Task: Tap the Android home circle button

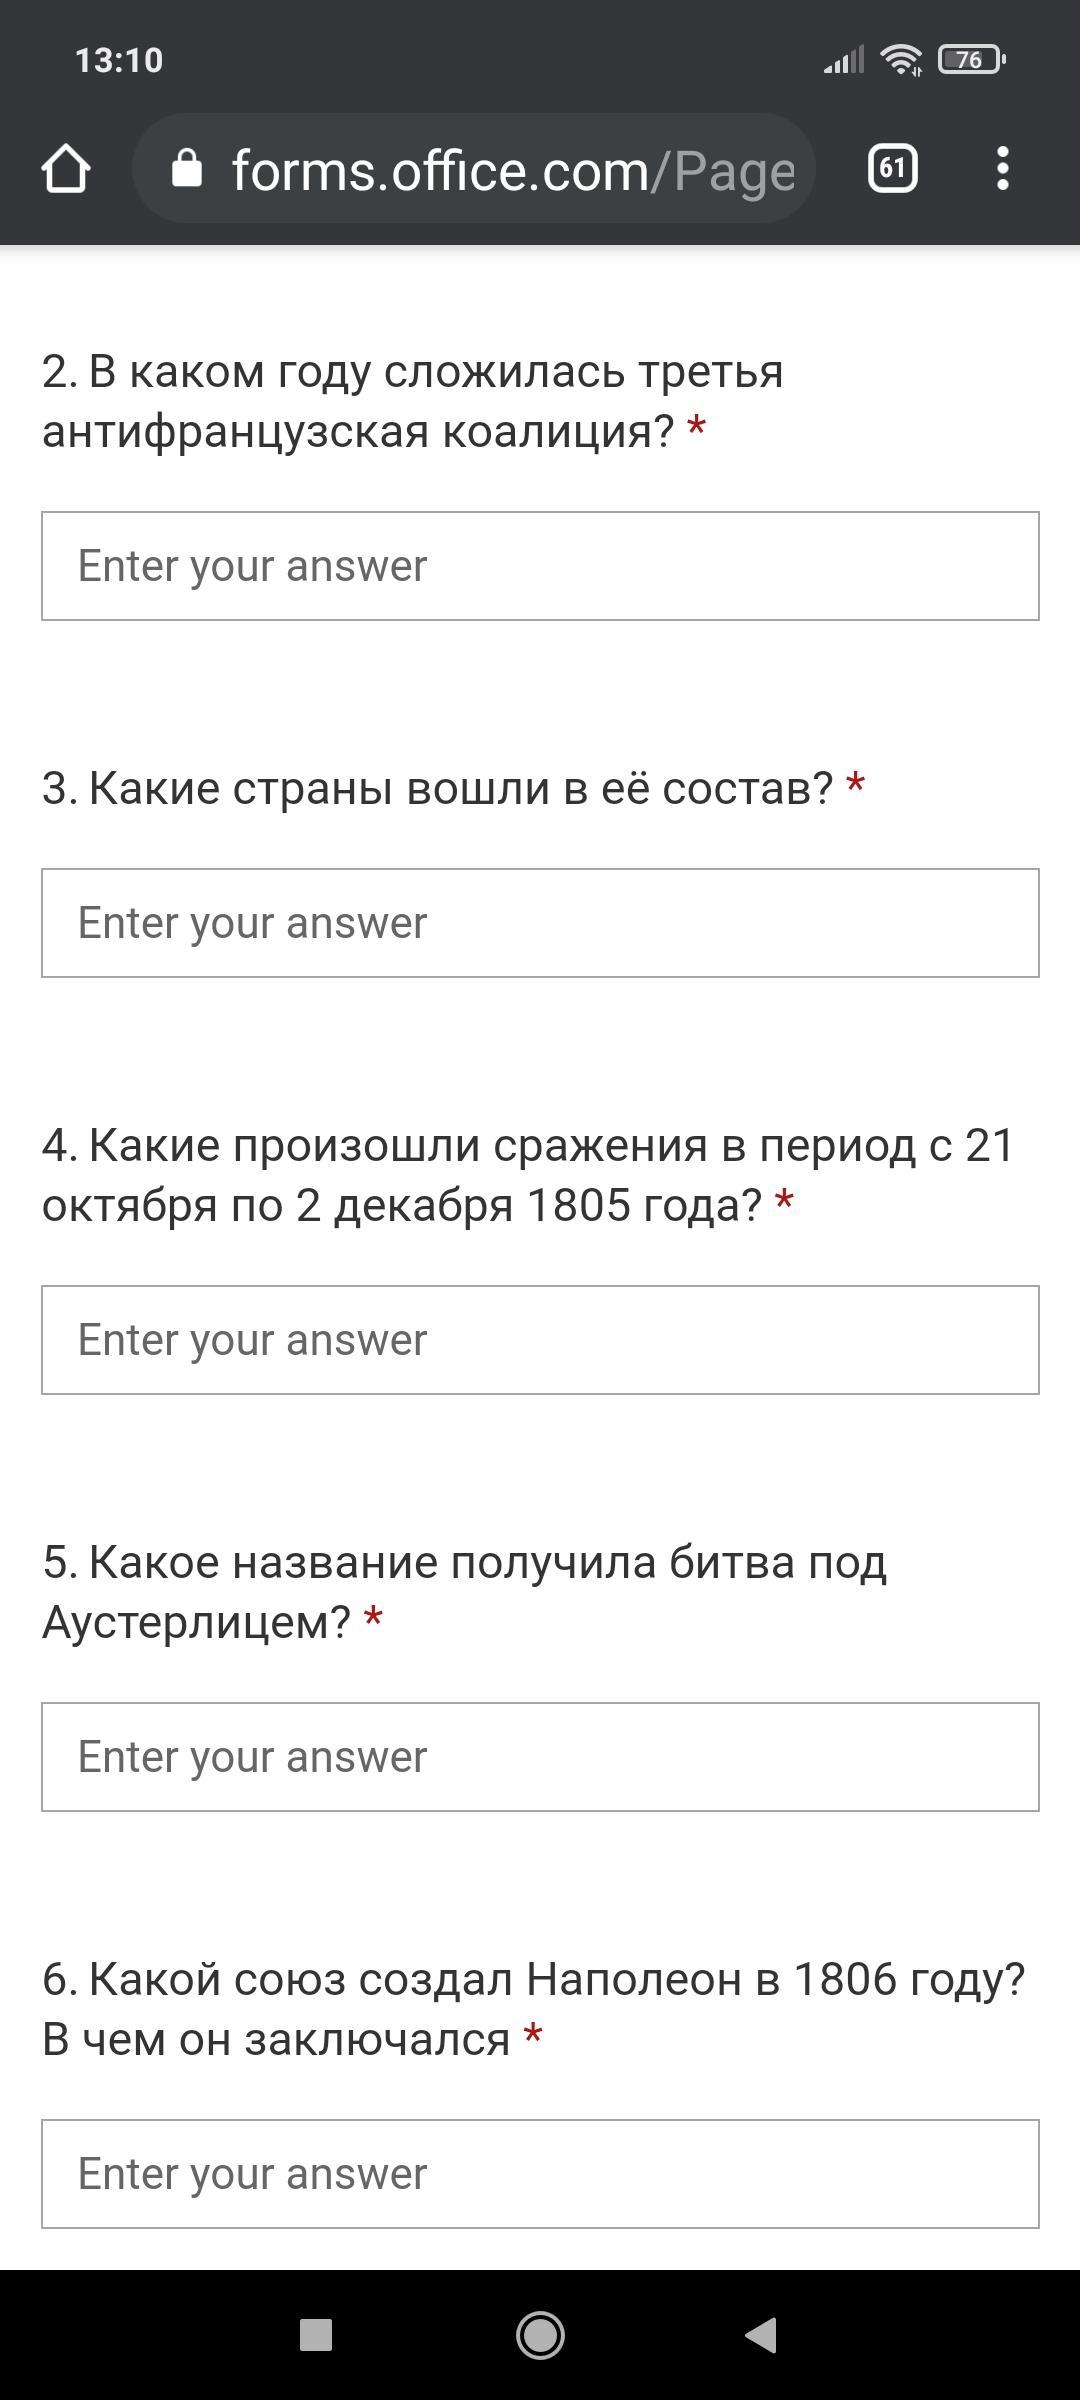Action: (540, 2335)
